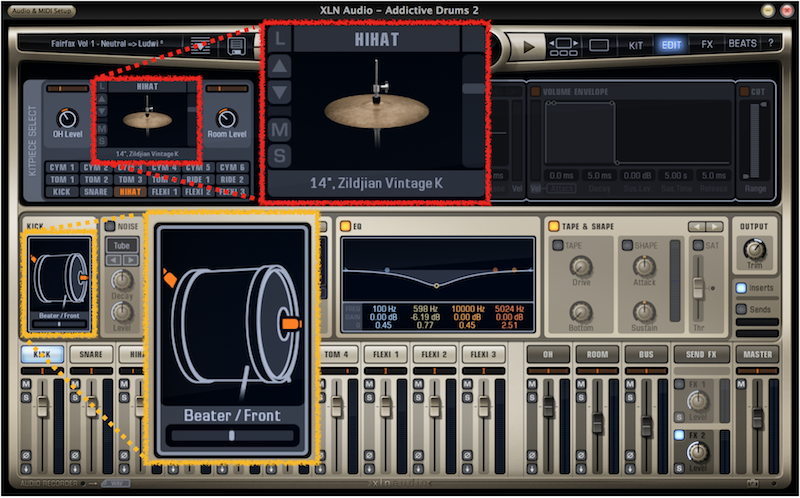Click the save preset floppy icon
This screenshot has height=498, width=800.
point(236,46)
